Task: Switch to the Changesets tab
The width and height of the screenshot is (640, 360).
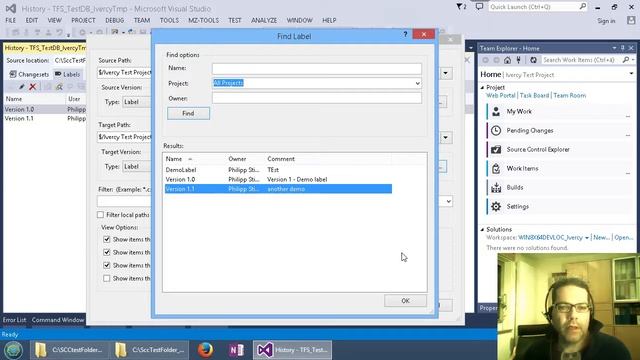Action: (x=29, y=74)
